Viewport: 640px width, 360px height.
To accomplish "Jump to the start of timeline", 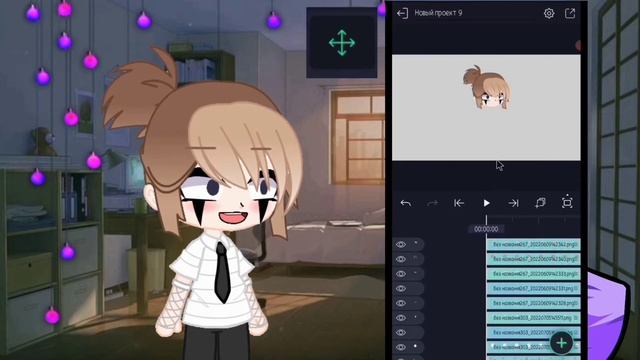I will point(459,203).
